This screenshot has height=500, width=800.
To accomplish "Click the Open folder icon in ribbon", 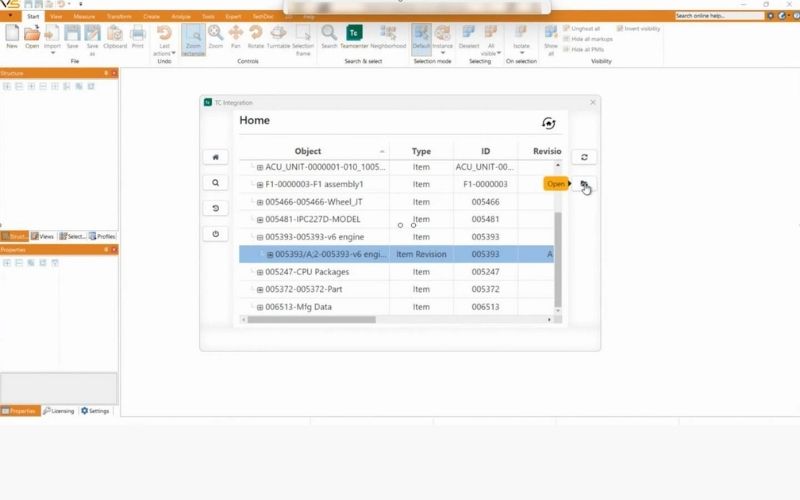I will [32, 34].
